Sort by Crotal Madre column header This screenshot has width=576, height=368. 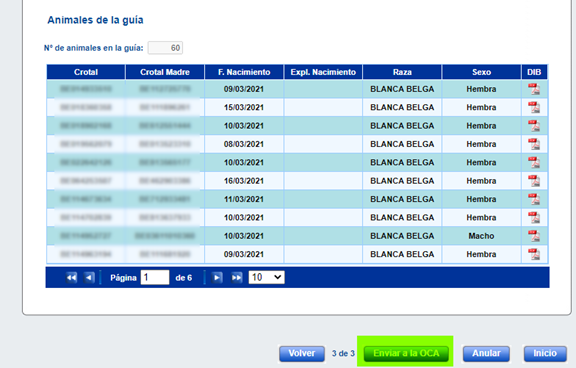(x=165, y=72)
